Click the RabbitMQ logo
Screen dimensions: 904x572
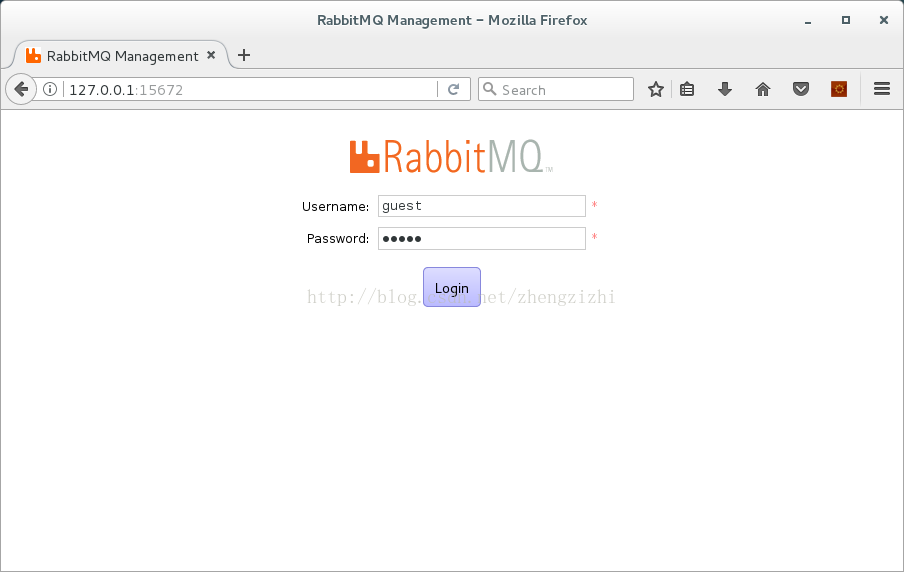pyautogui.click(x=451, y=156)
